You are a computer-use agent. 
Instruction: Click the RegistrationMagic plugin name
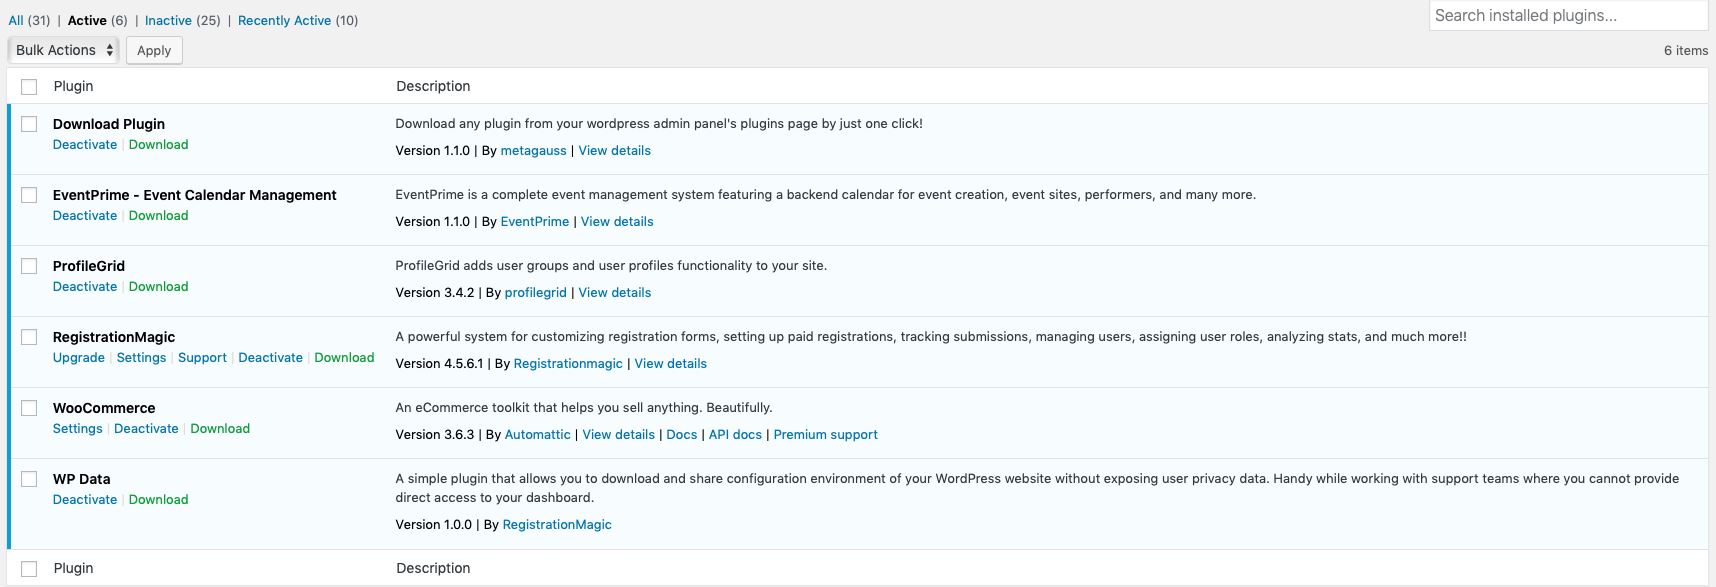114,337
